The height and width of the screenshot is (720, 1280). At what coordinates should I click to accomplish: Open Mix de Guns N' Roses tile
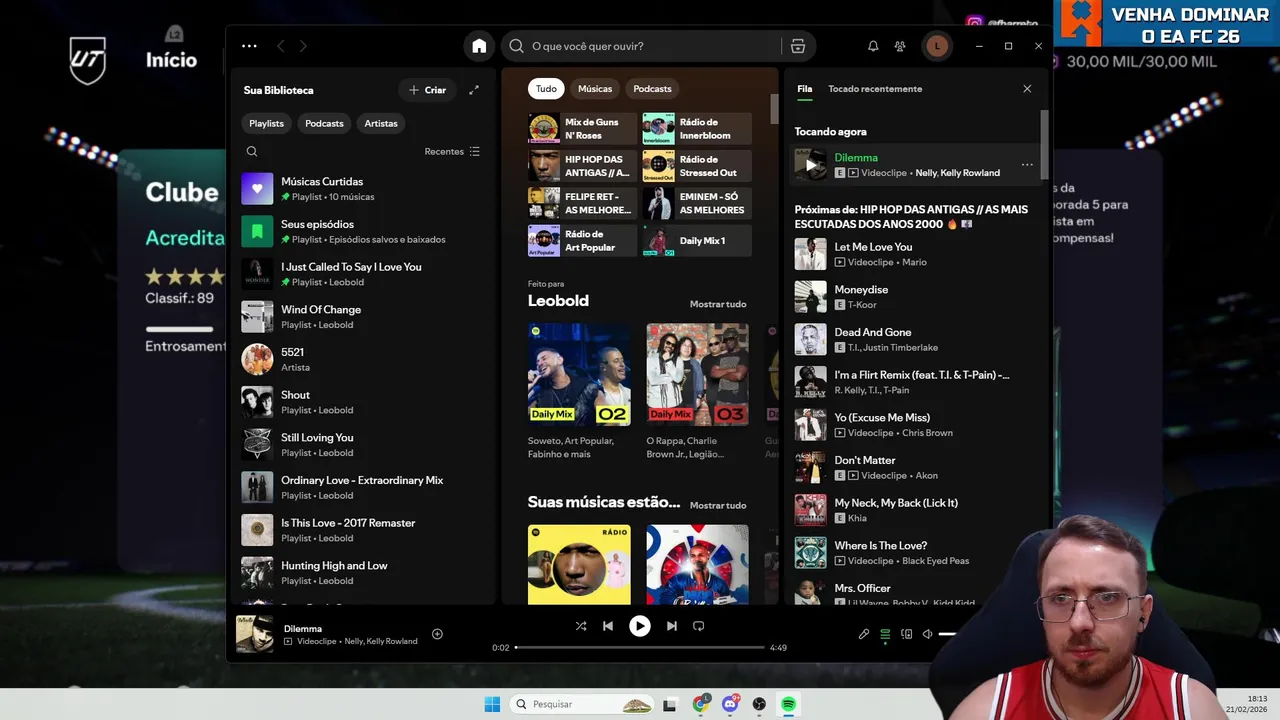[x=582, y=129]
